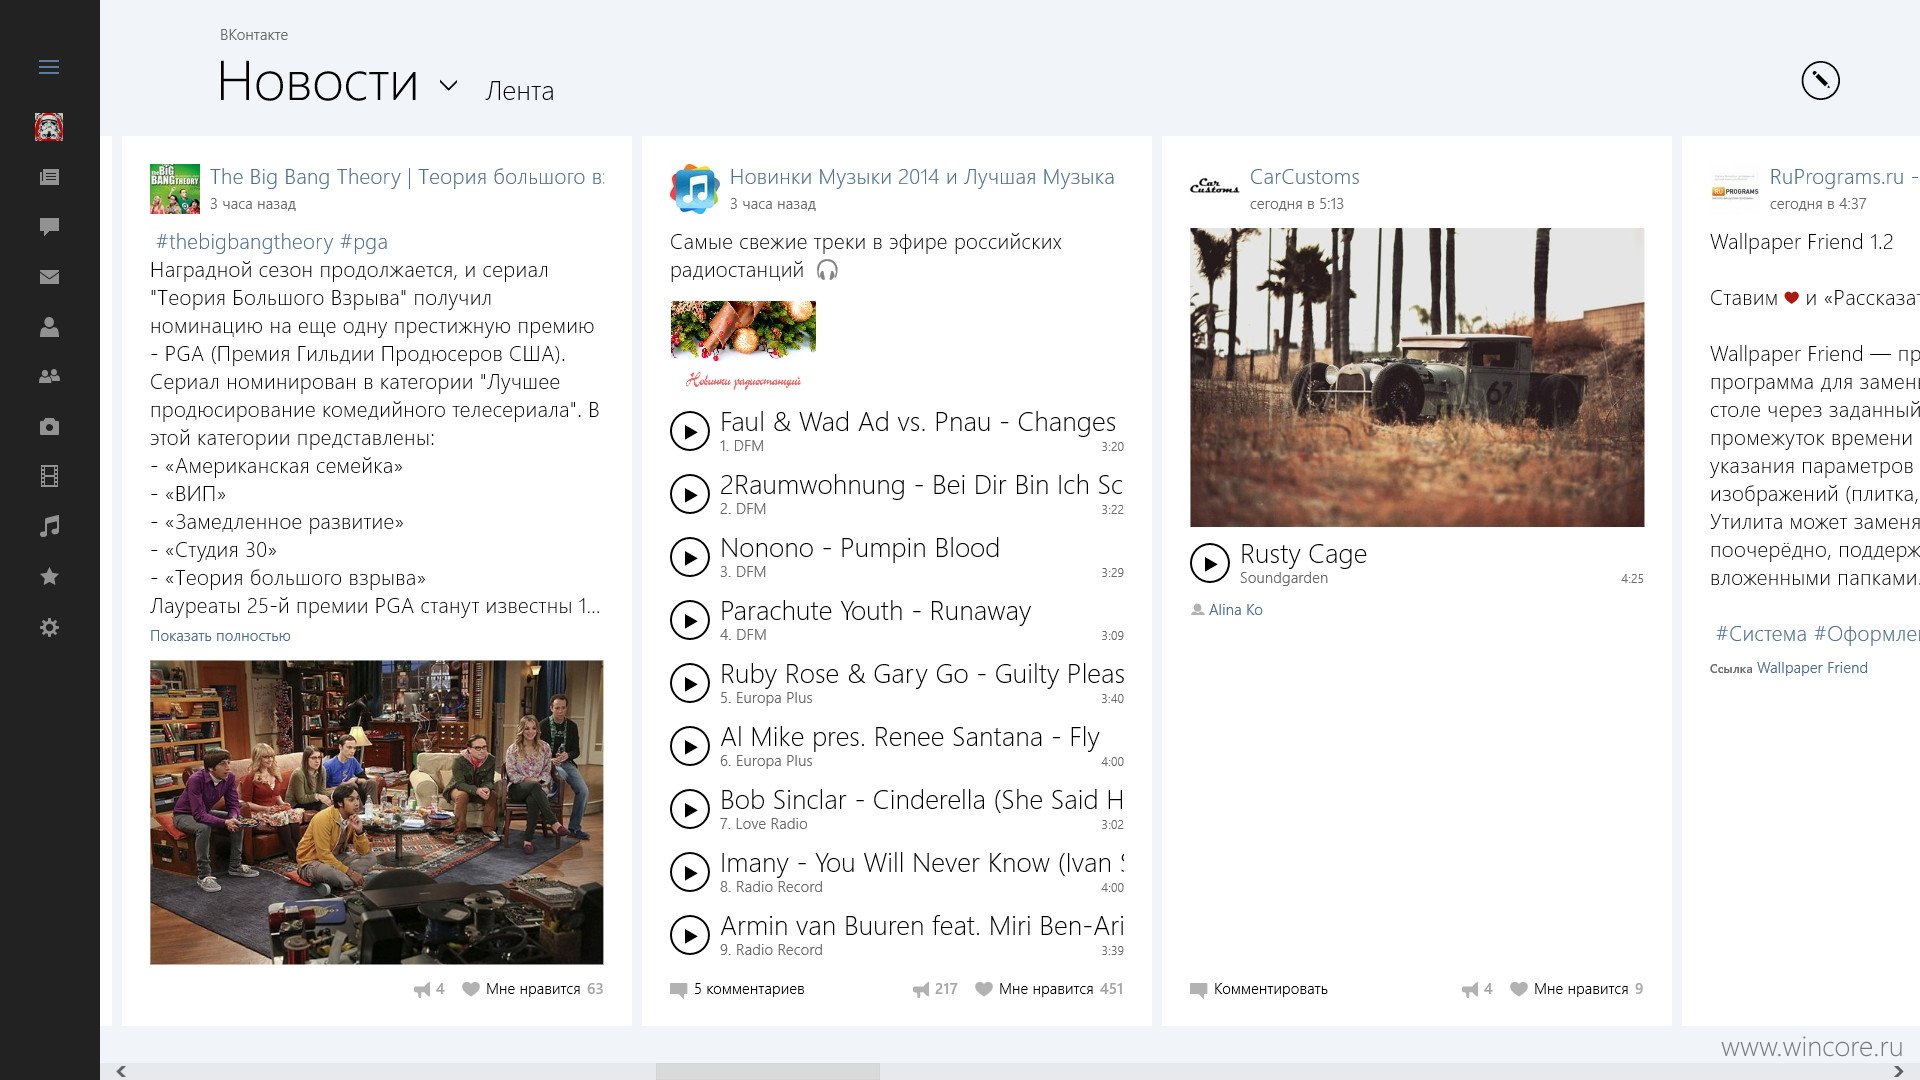This screenshot has height=1080, width=1920.
Task: Open music note icon in sidebar
Action: (49, 526)
